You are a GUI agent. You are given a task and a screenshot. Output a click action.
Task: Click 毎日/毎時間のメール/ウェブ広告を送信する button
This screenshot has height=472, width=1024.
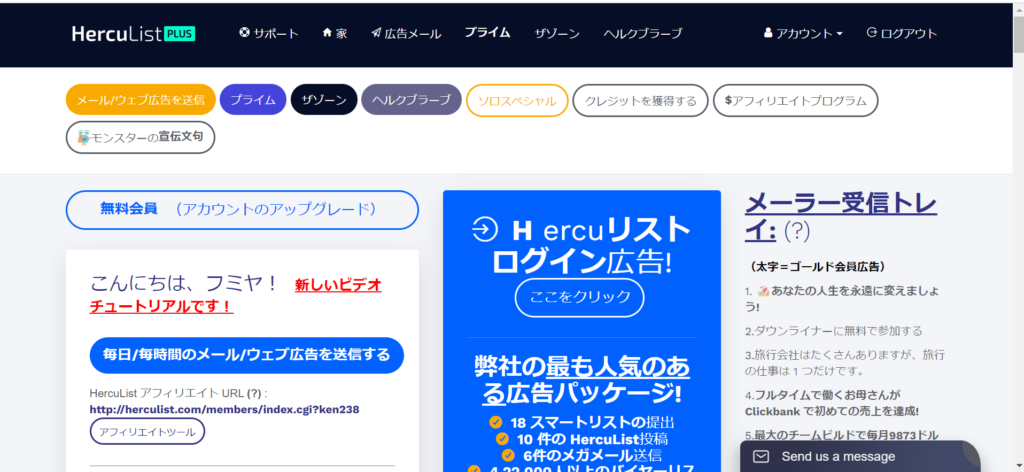247,355
